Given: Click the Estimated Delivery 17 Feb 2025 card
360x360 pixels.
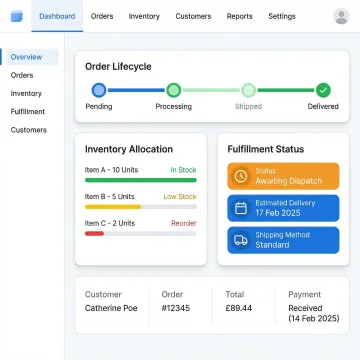Looking at the screenshot, I should pyautogui.click(x=283, y=208).
